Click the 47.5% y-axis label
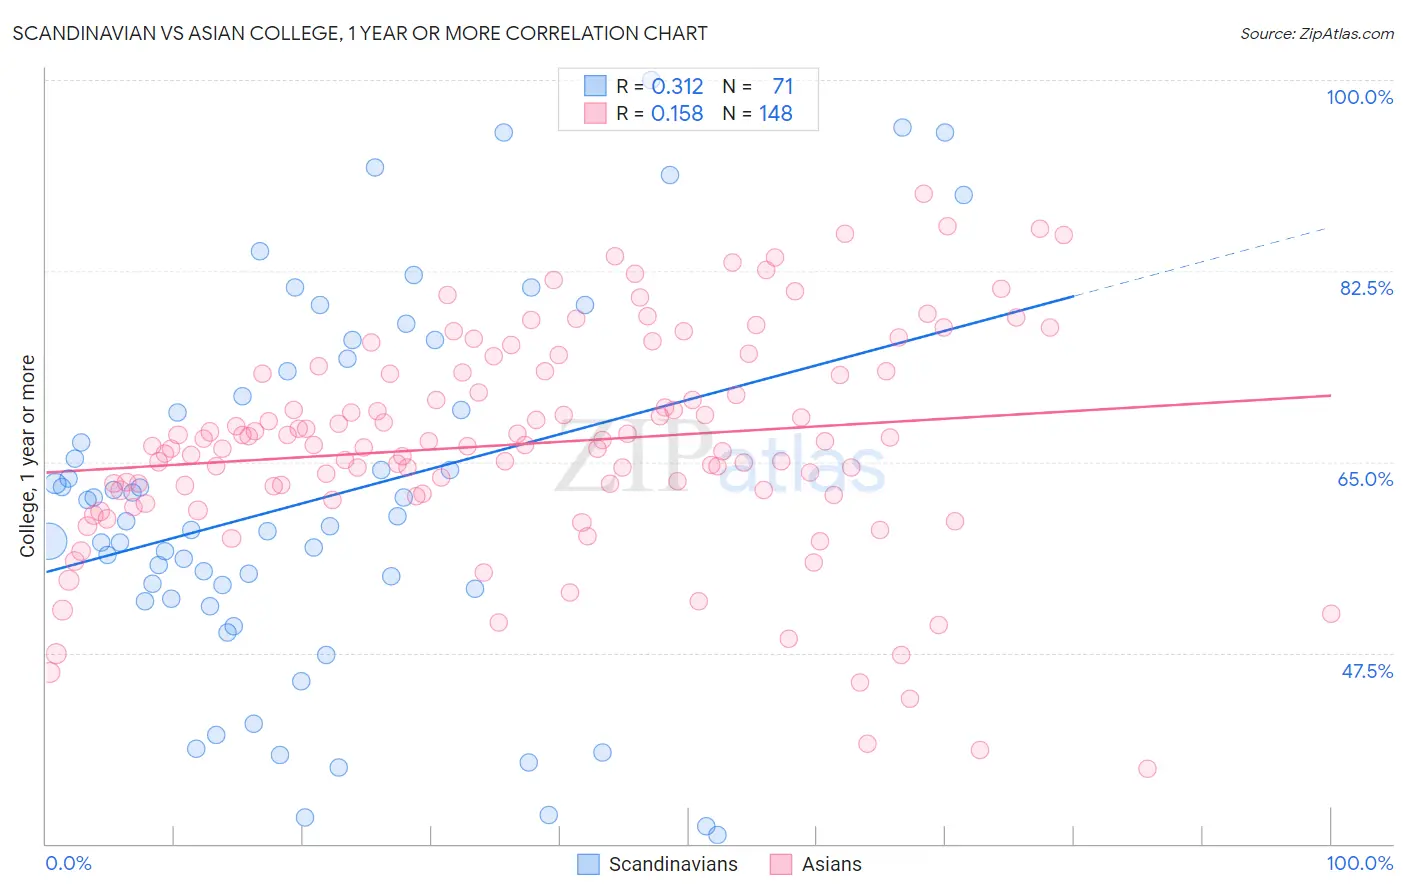 tap(1367, 671)
